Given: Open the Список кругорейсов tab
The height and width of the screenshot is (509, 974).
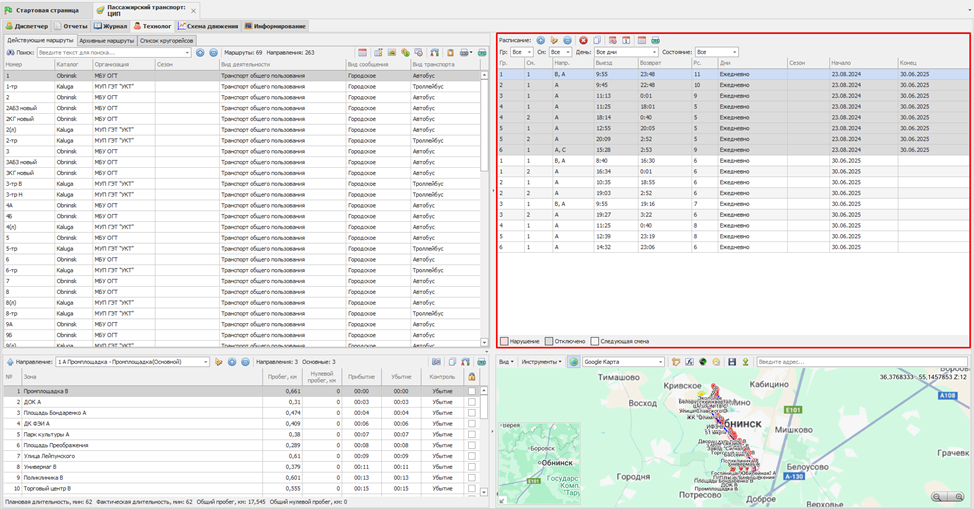Looking at the screenshot, I should 166,40.
